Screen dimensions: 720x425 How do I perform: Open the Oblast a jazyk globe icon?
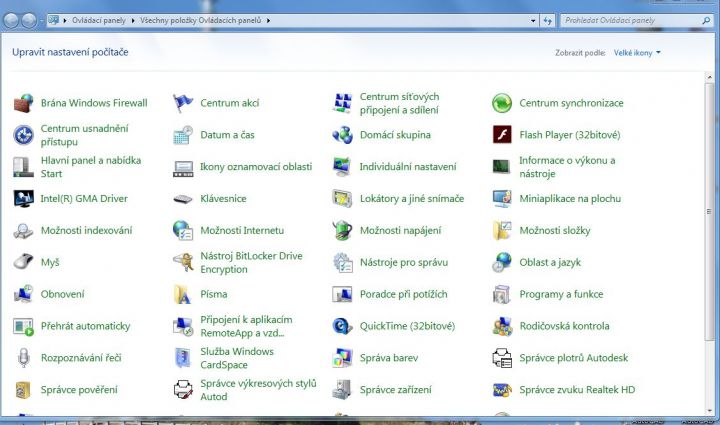[x=502, y=262]
